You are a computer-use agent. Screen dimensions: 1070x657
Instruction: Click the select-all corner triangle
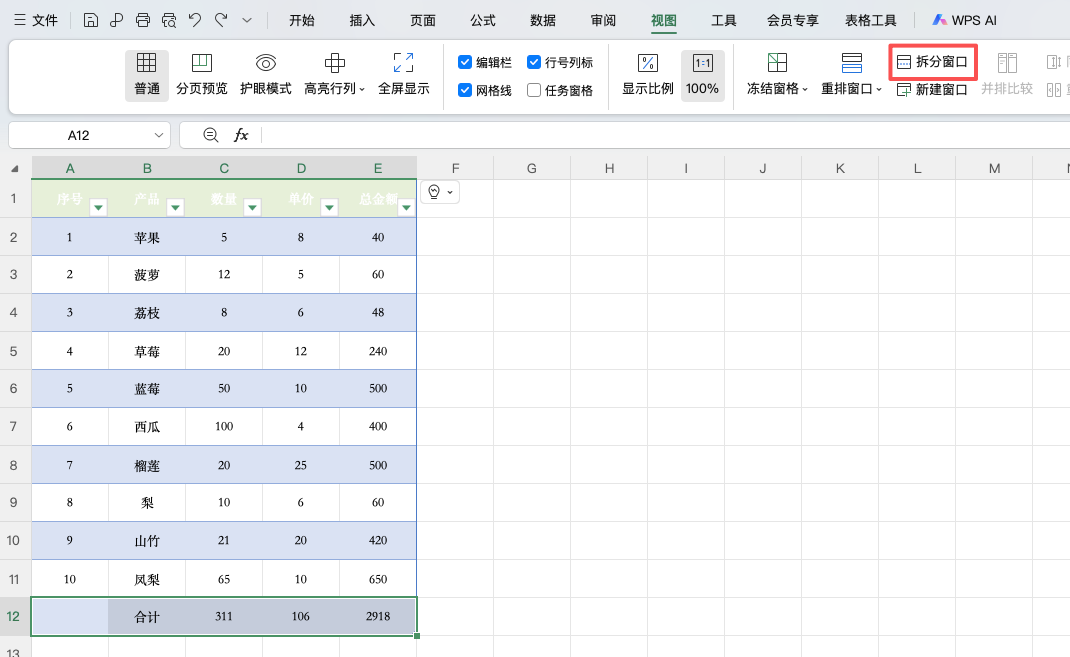[15, 169]
